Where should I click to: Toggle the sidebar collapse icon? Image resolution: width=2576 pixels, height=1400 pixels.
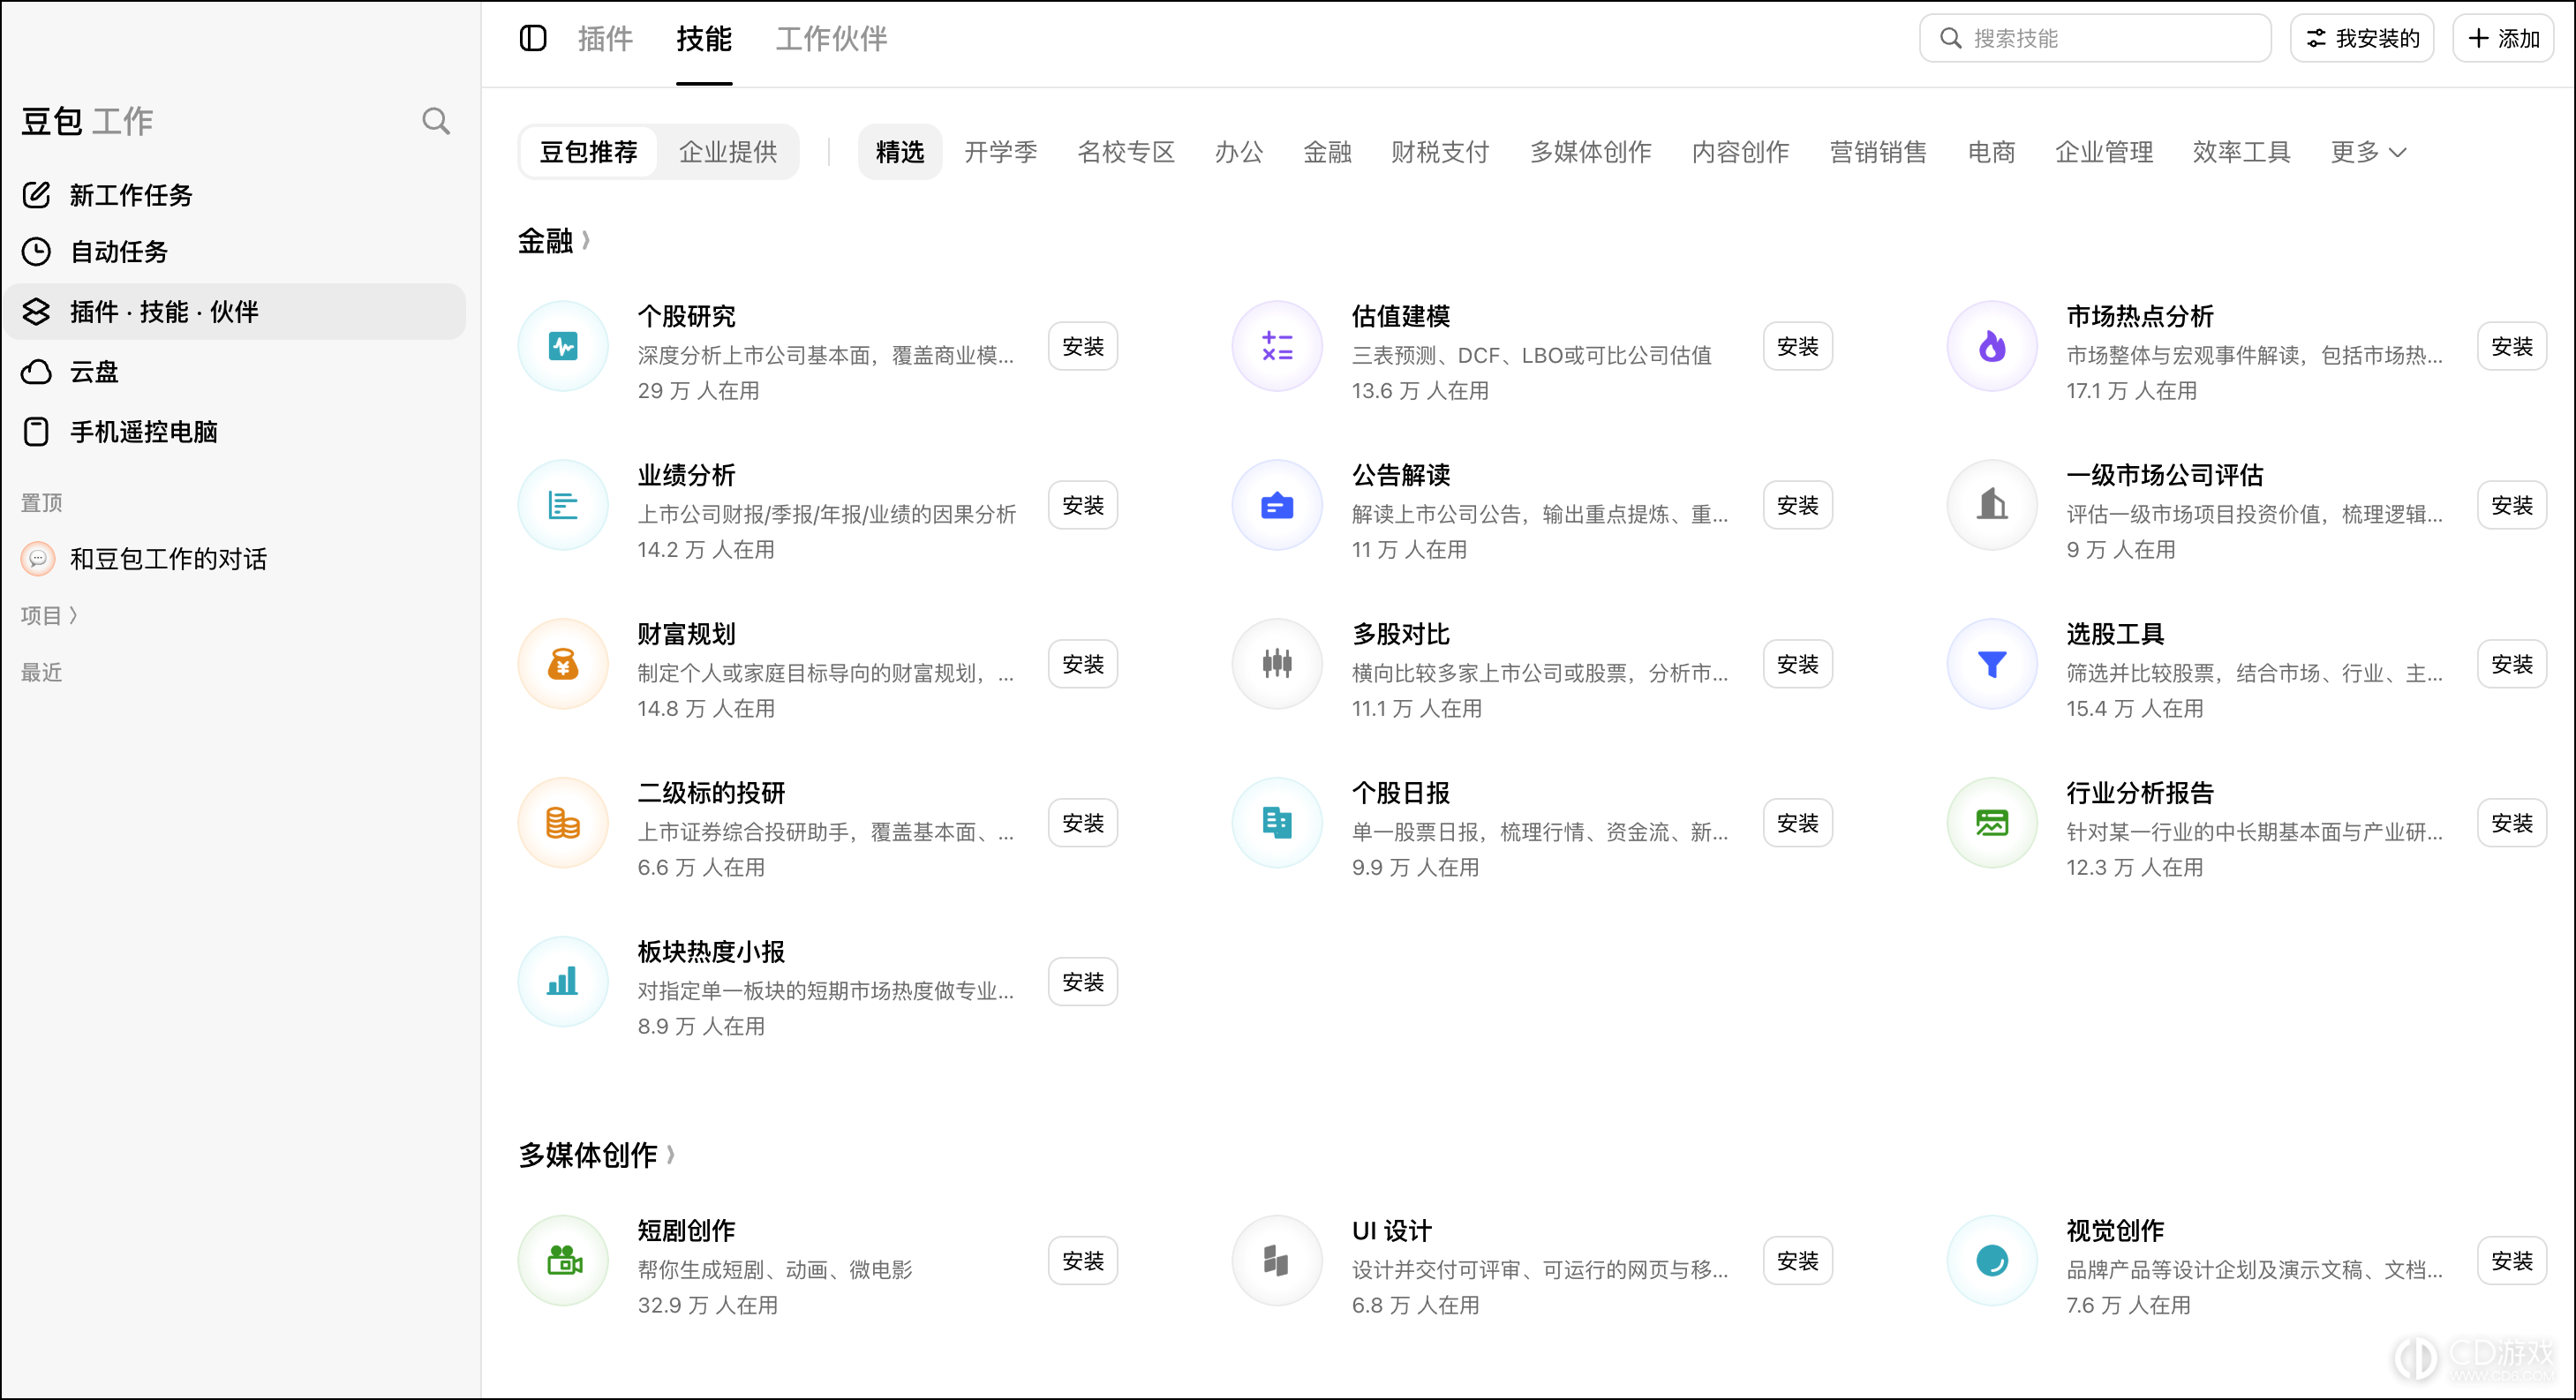pos(533,38)
